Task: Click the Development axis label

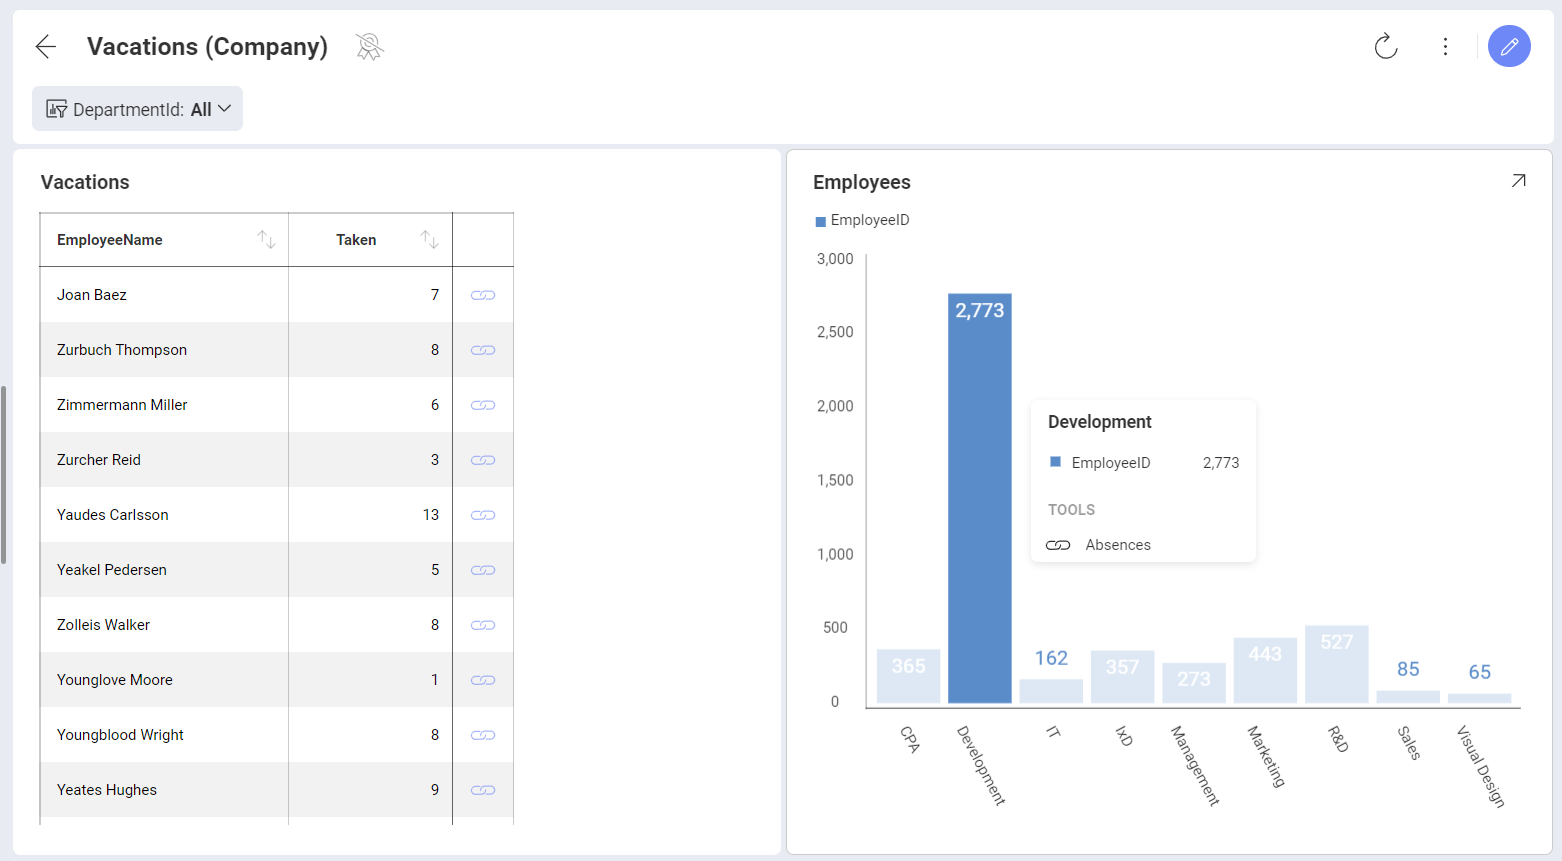Action: [981, 765]
